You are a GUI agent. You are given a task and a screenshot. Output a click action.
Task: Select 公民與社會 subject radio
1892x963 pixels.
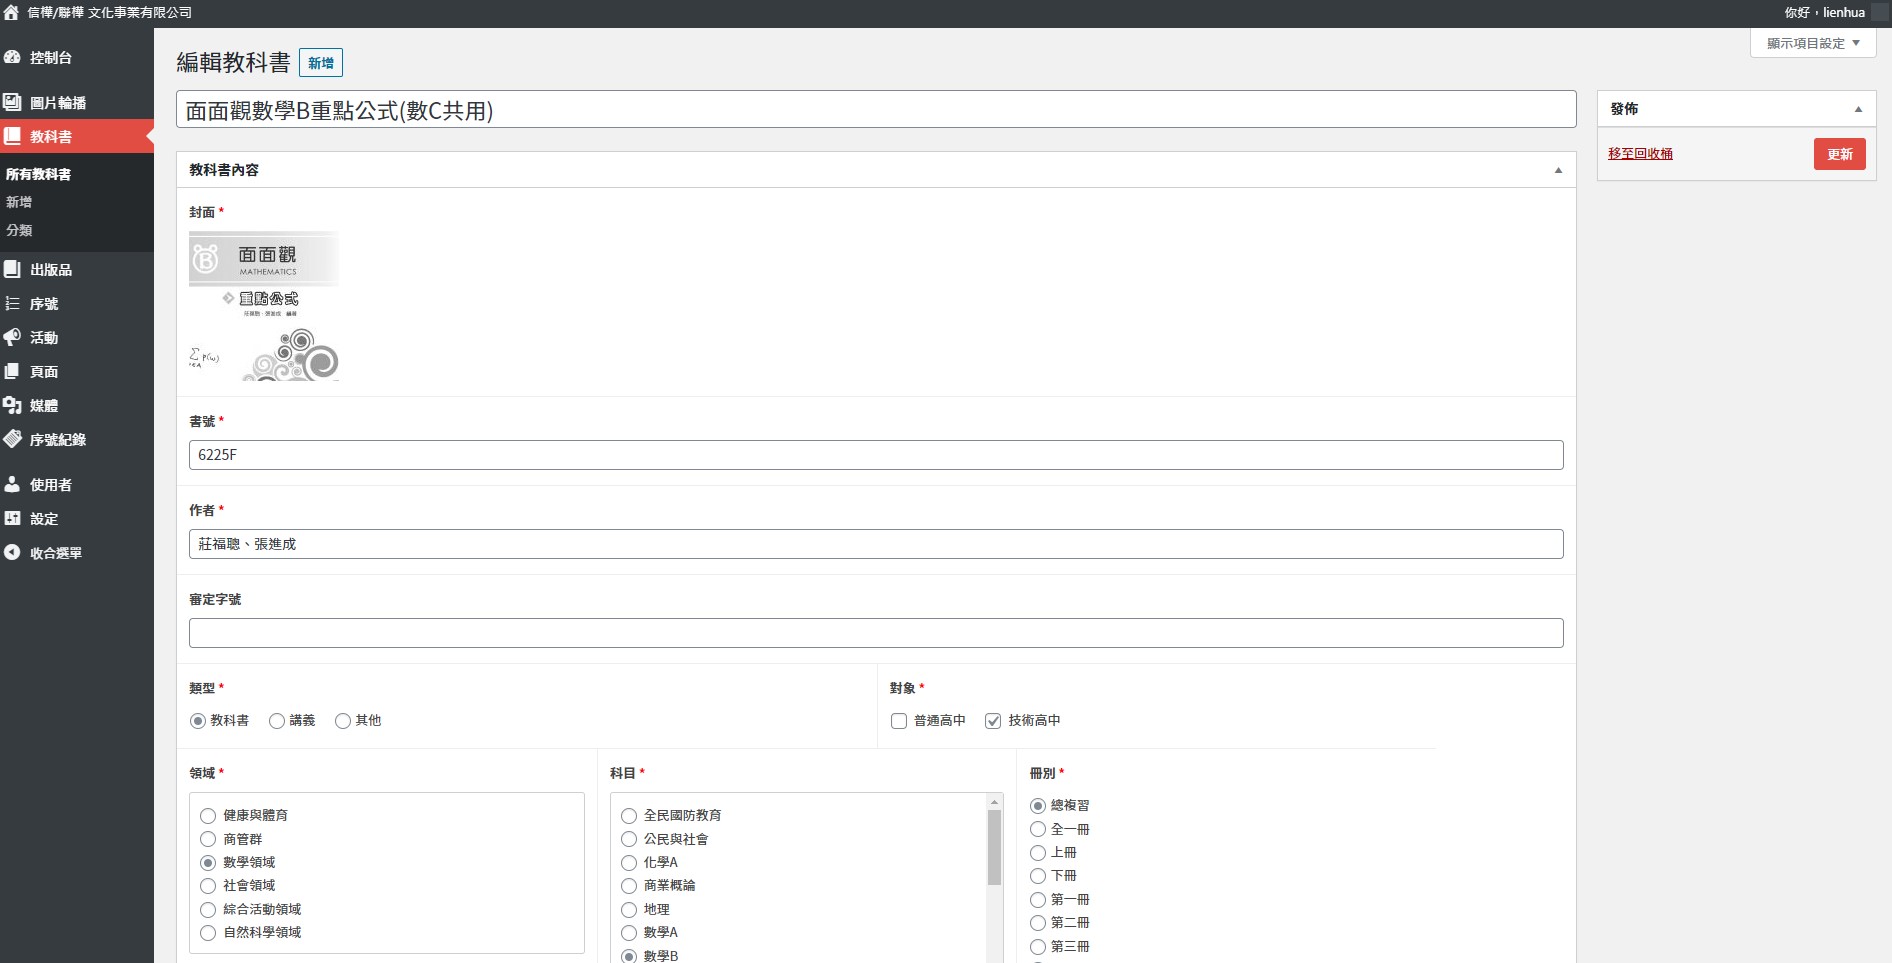(629, 839)
